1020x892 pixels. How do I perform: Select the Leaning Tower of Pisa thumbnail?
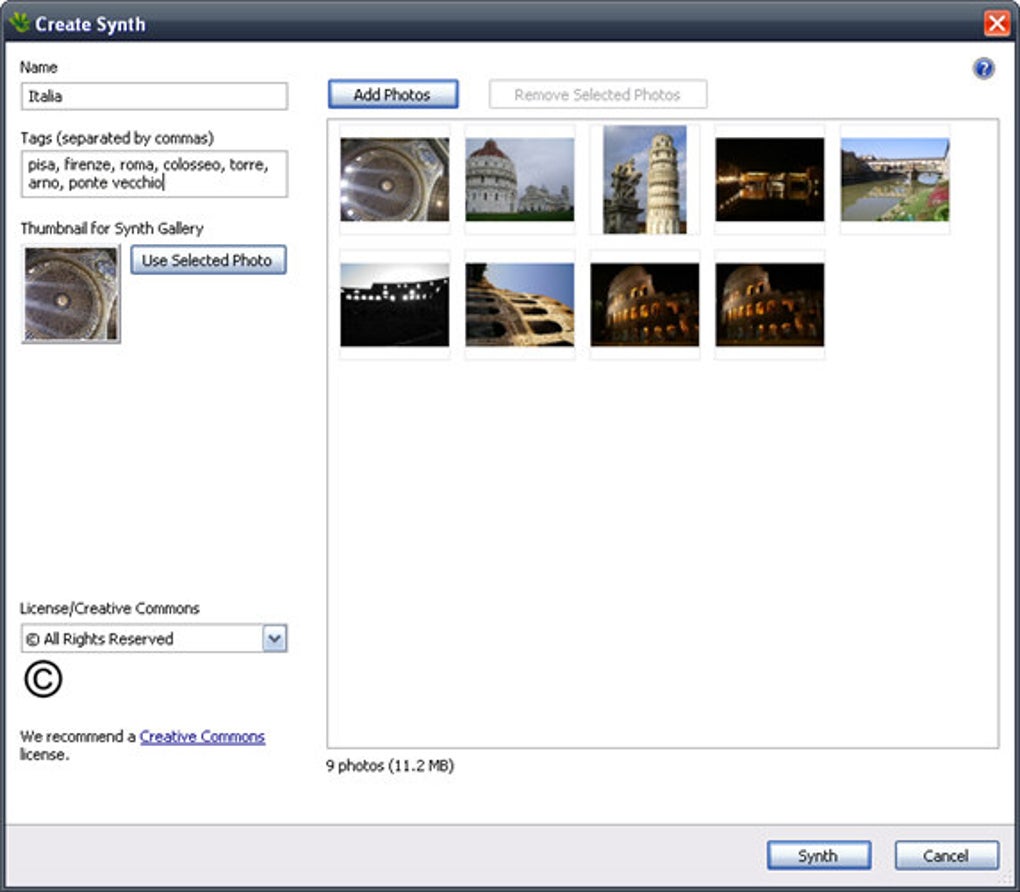[x=645, y=180]
